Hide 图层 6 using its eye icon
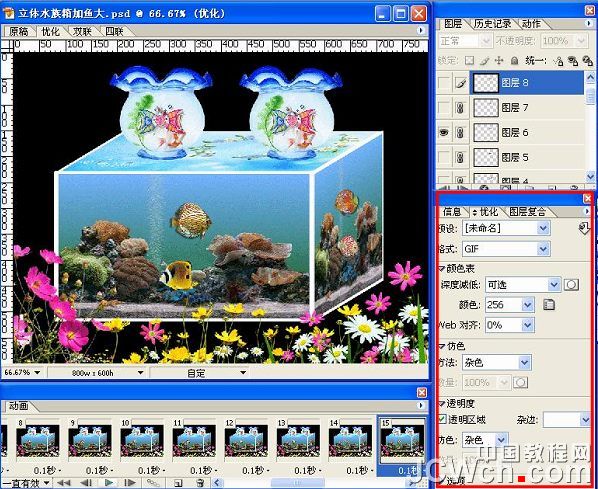This screenshot has height=489, width=598. 444,132
